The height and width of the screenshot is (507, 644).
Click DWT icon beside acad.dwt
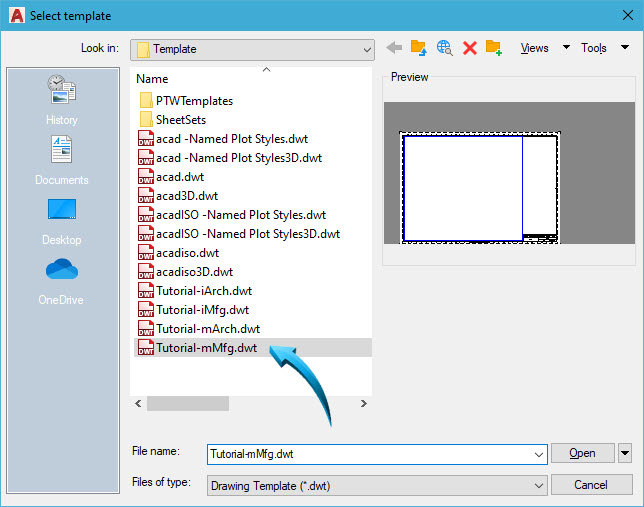pos(146,177)
